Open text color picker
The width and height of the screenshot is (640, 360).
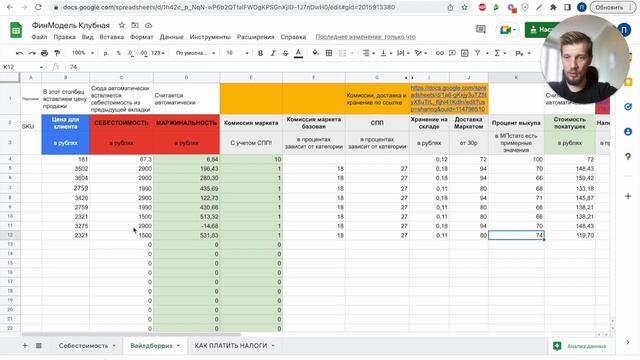tap(298, 53)
